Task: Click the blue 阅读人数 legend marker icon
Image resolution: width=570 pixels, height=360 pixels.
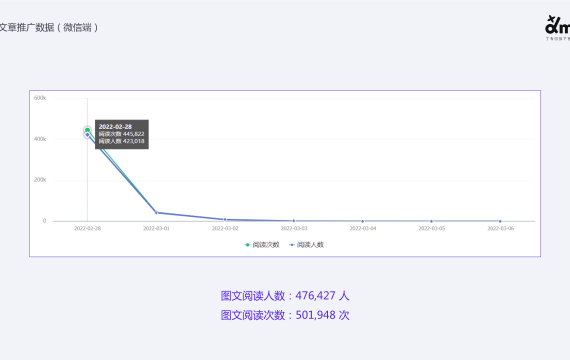Action: [292, 245]
